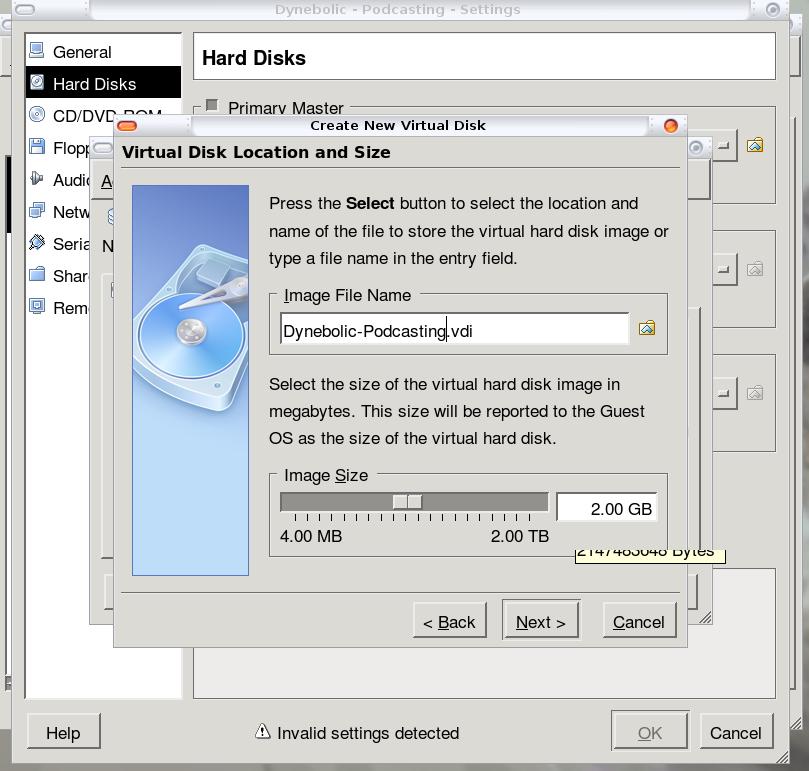Click Next in Create New Virtual Disk
Viewport: 809px width, 771px height.
click(x=540, y=621)
